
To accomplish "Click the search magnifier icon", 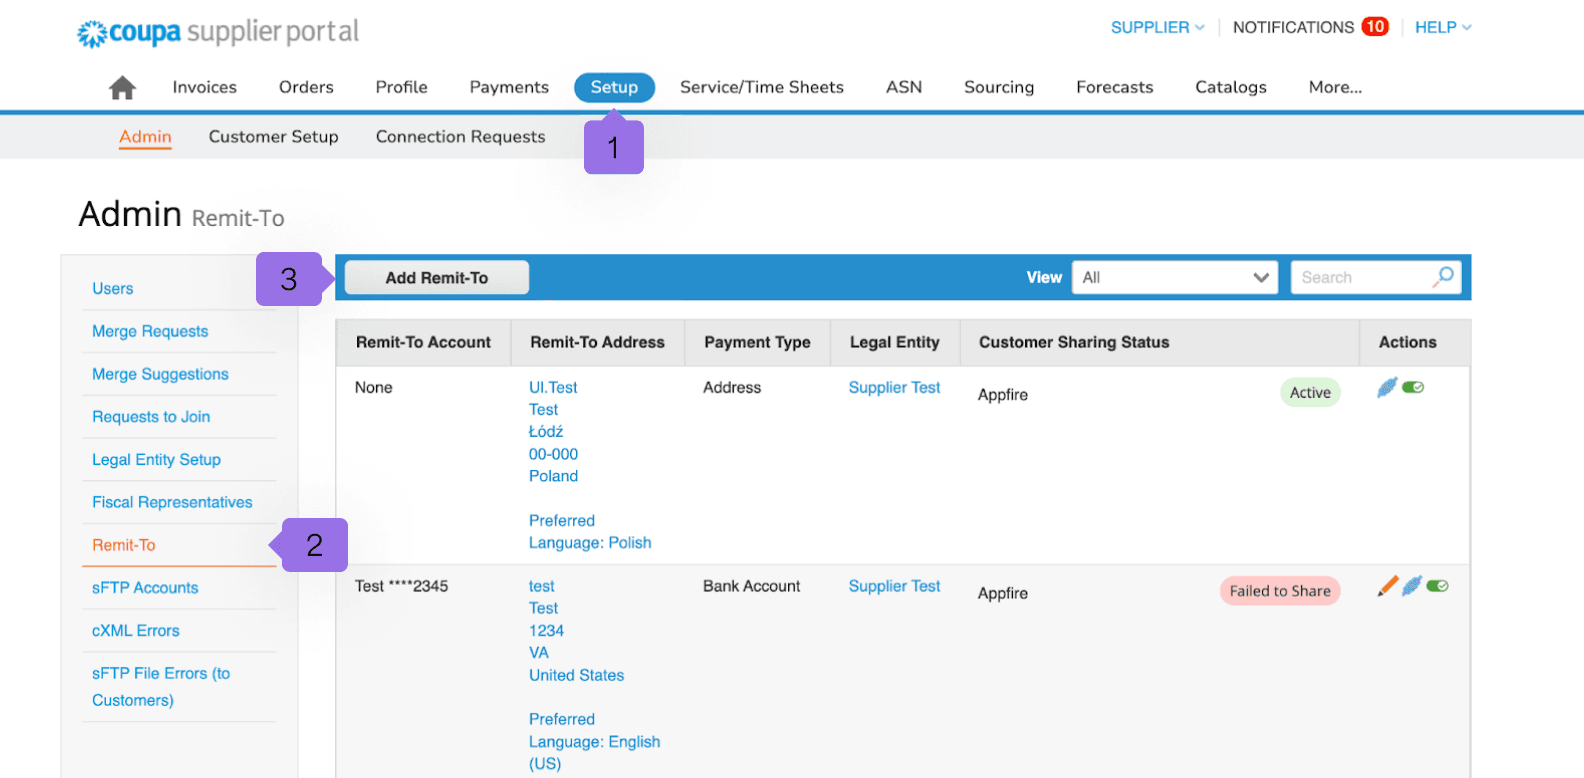I will click(1443, 277).
